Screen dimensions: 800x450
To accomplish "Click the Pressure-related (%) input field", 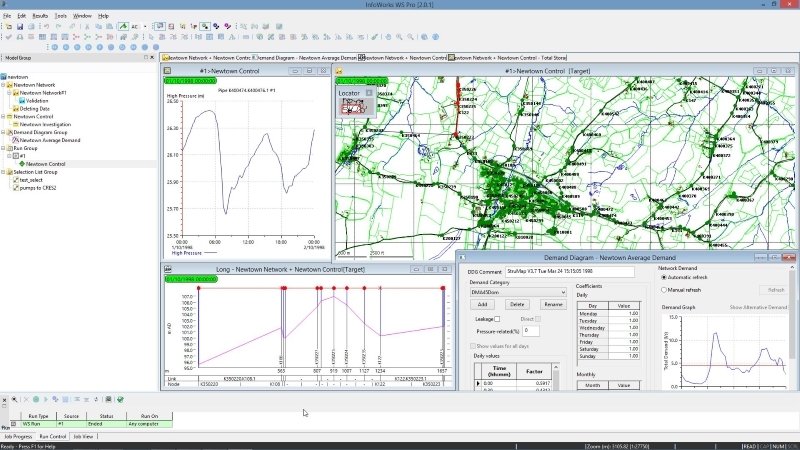I will 531,331.
